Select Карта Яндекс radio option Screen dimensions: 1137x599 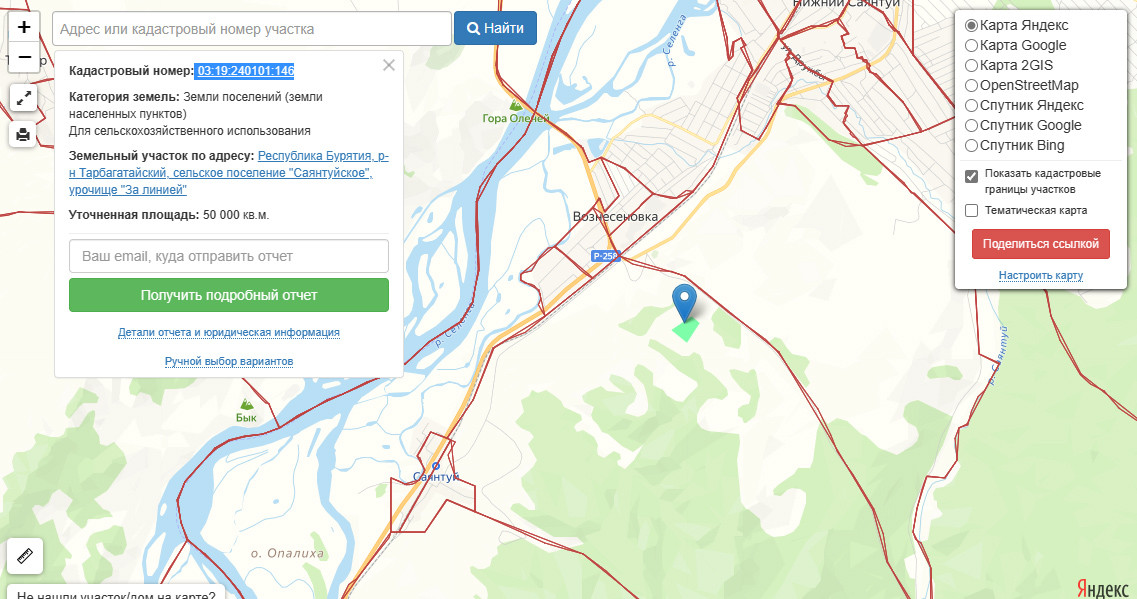972,25
